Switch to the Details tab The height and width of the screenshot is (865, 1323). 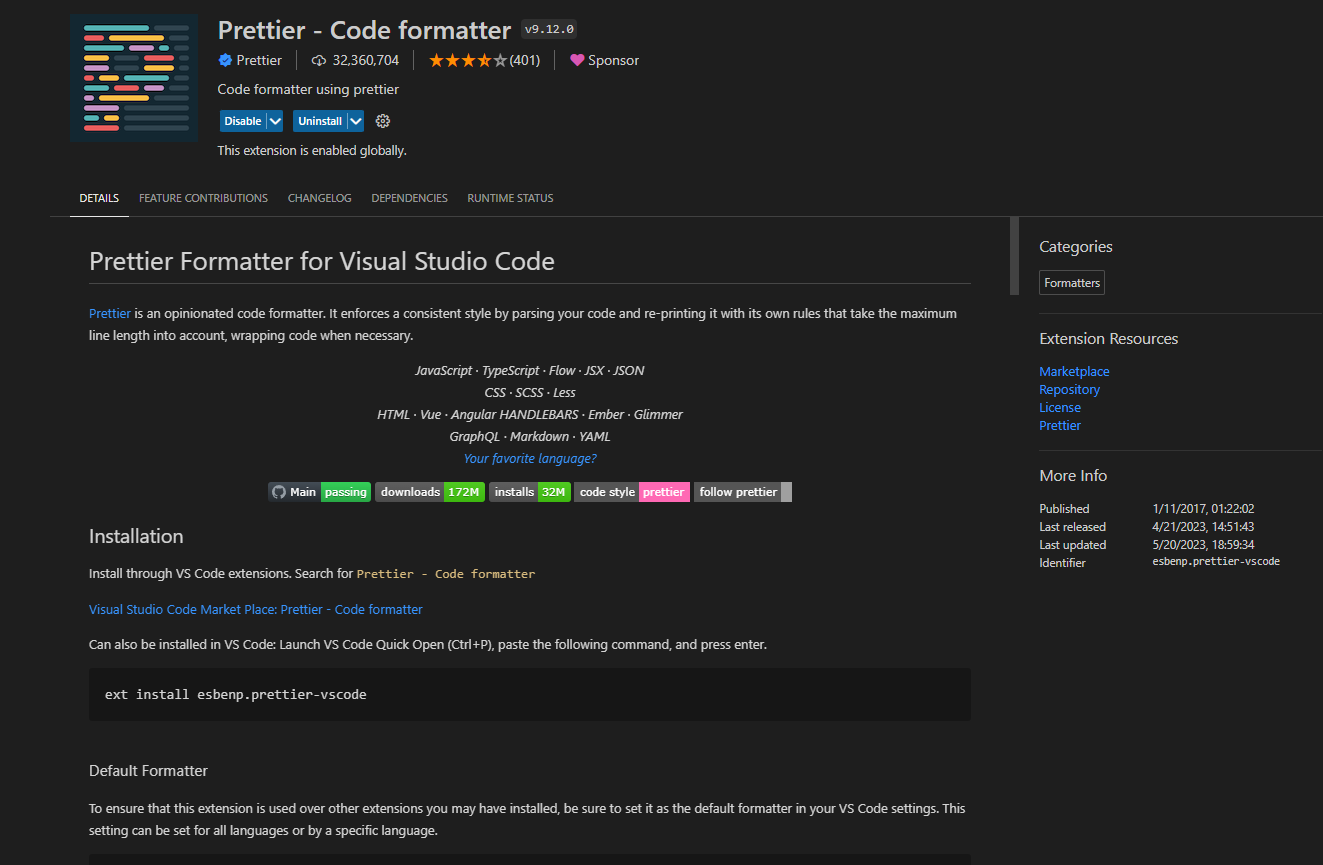tap(99, 198)
